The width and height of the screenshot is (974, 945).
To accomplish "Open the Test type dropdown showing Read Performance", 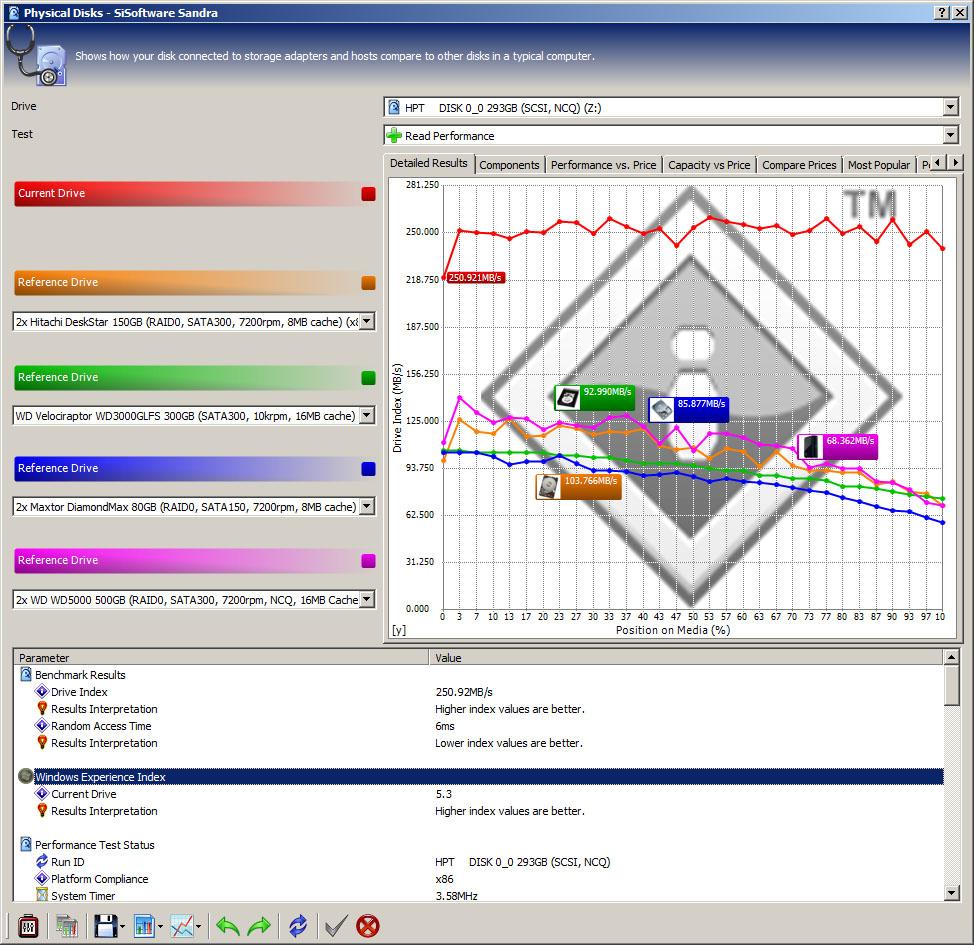I will [x=950, y=135].
